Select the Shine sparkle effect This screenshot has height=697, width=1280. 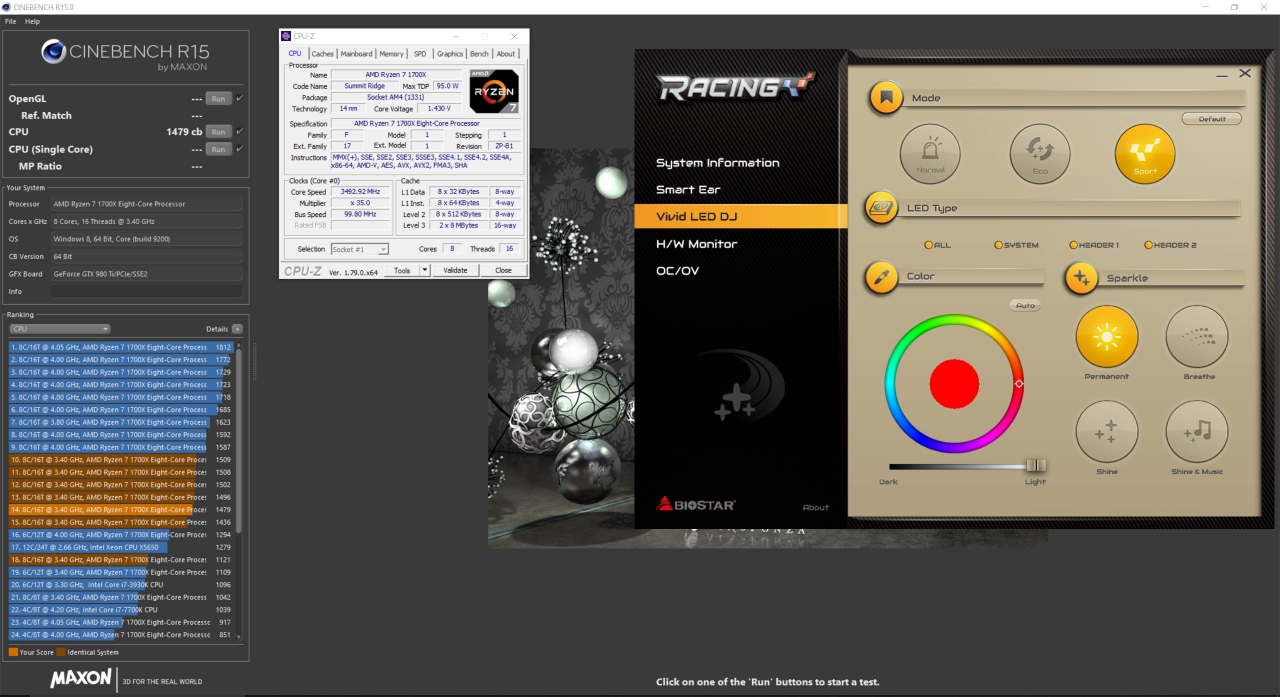click(x=1106, y=432)
